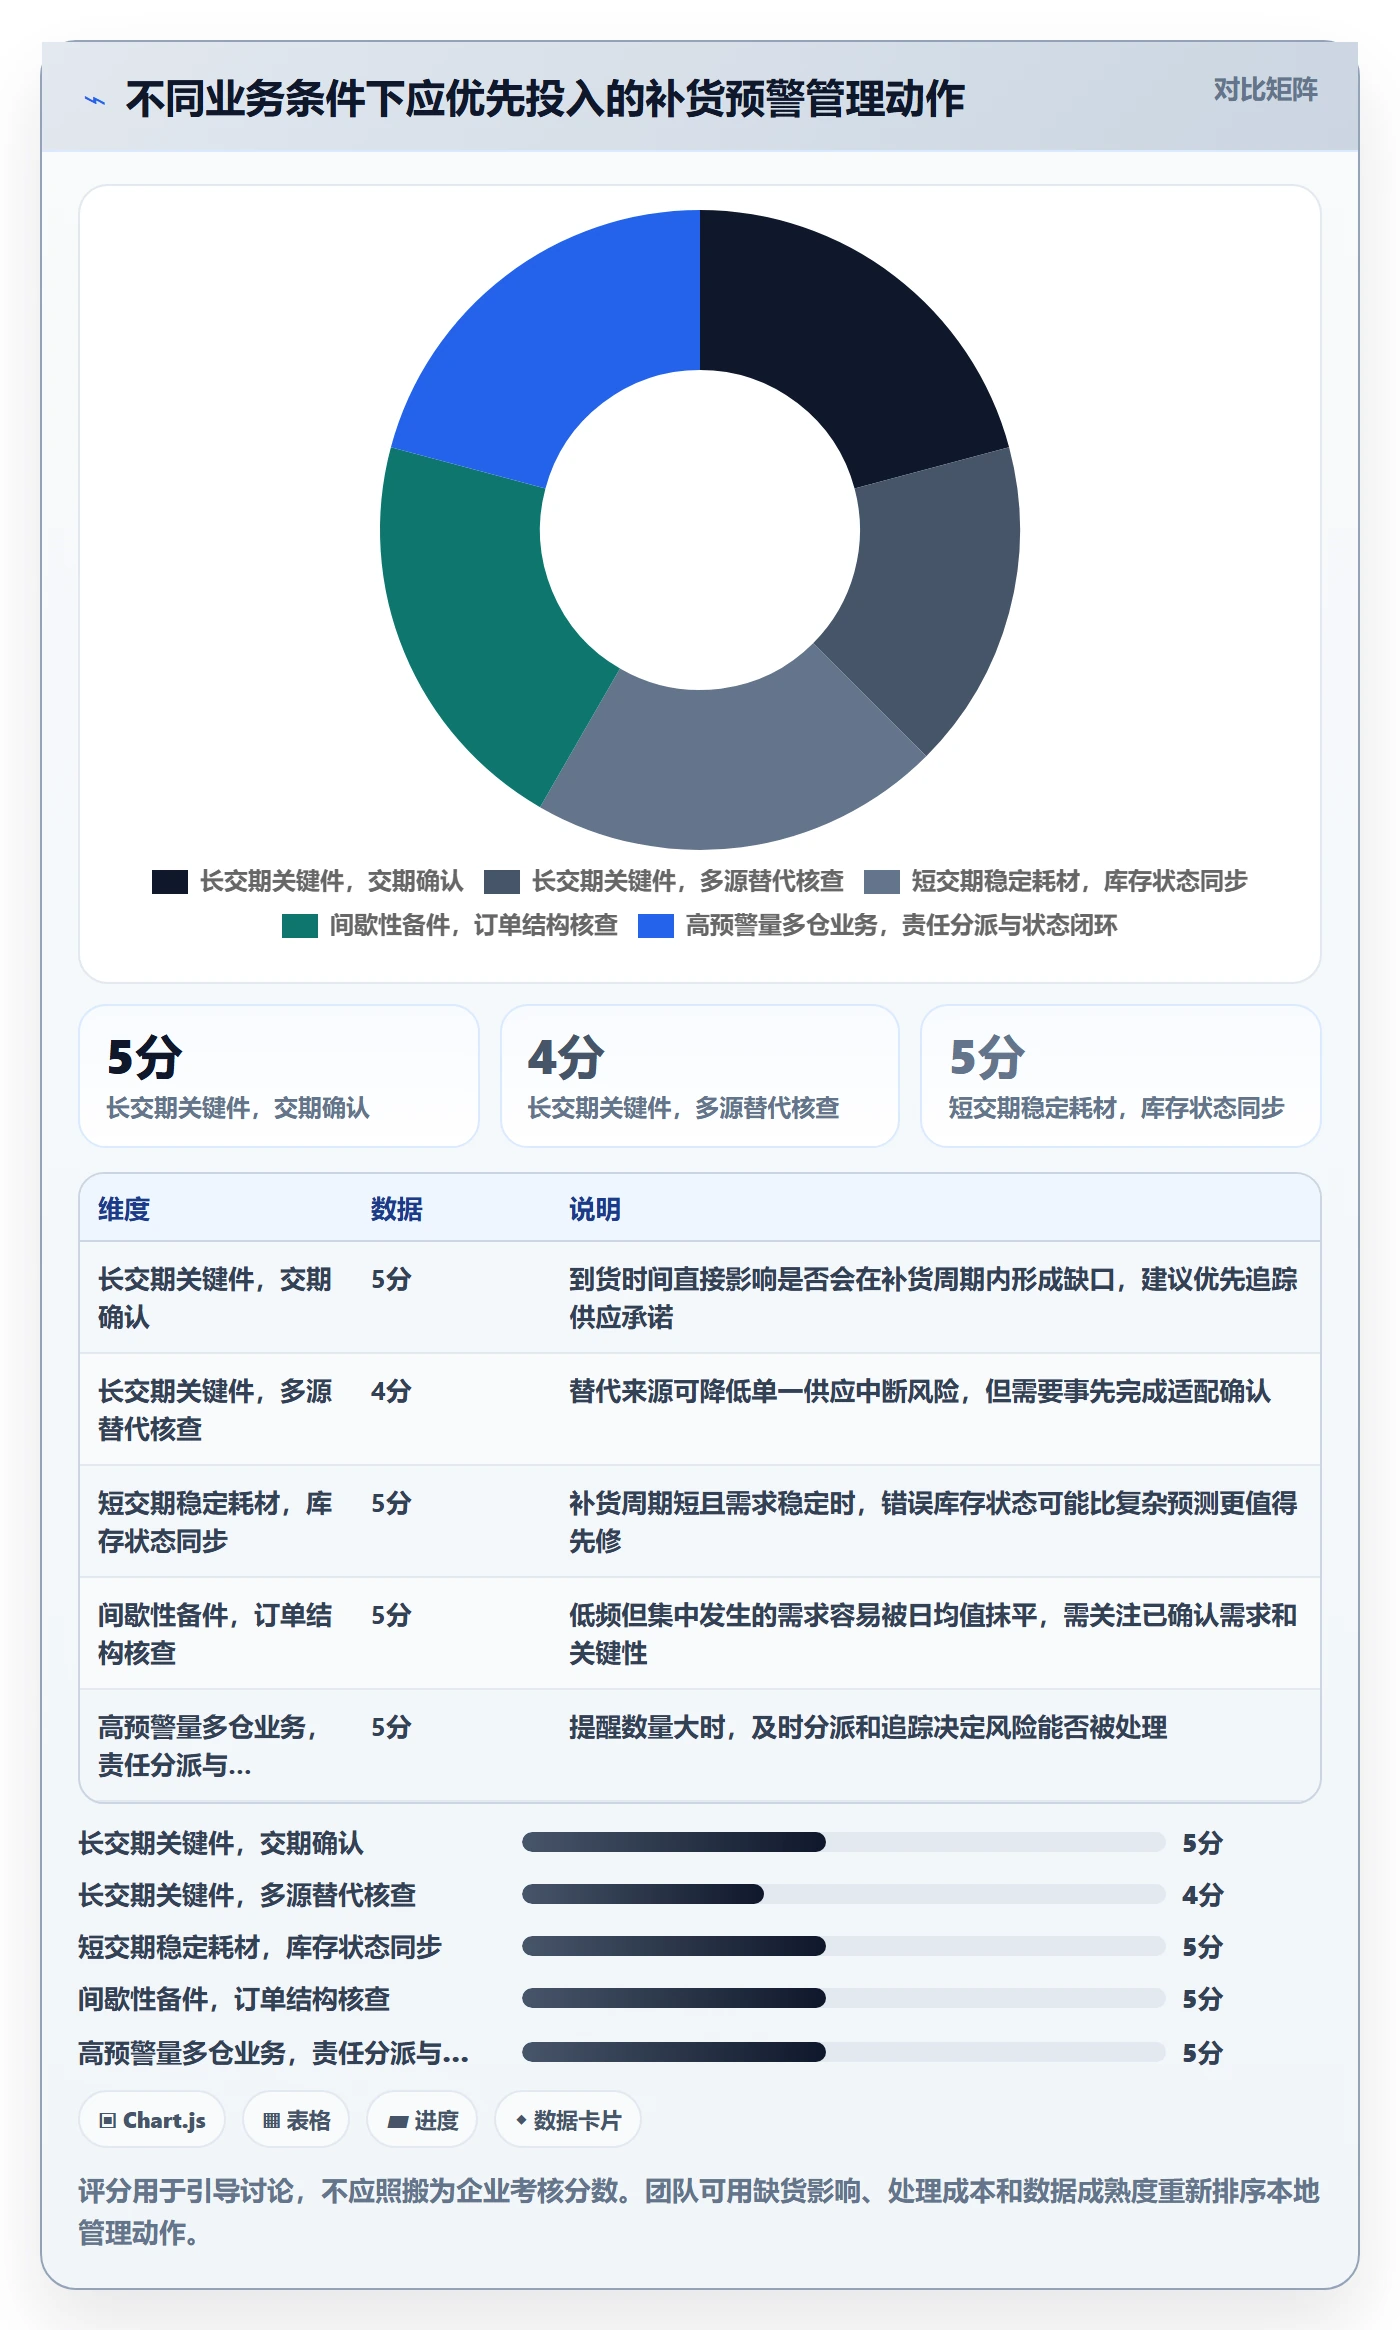Image resolution: width=1400 pixels, height=2330 pixels.
Task: Click the footer note starting 评分用于引导讨论
Action: pos(699,2212)
